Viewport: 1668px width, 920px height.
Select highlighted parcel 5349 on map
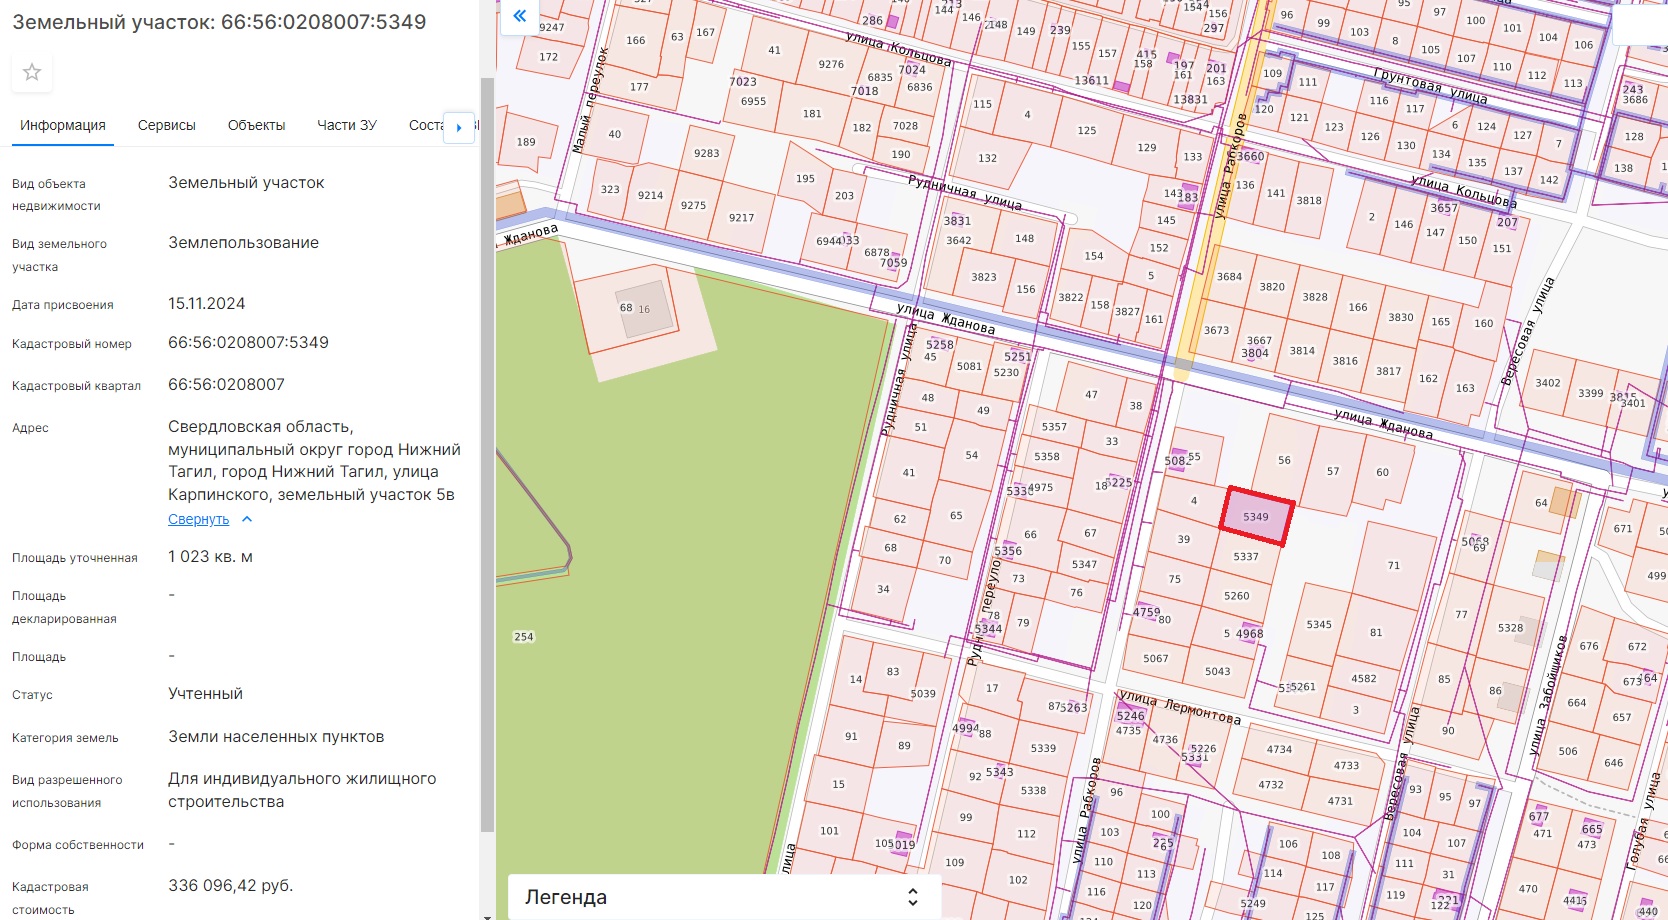pos(1256,516)
